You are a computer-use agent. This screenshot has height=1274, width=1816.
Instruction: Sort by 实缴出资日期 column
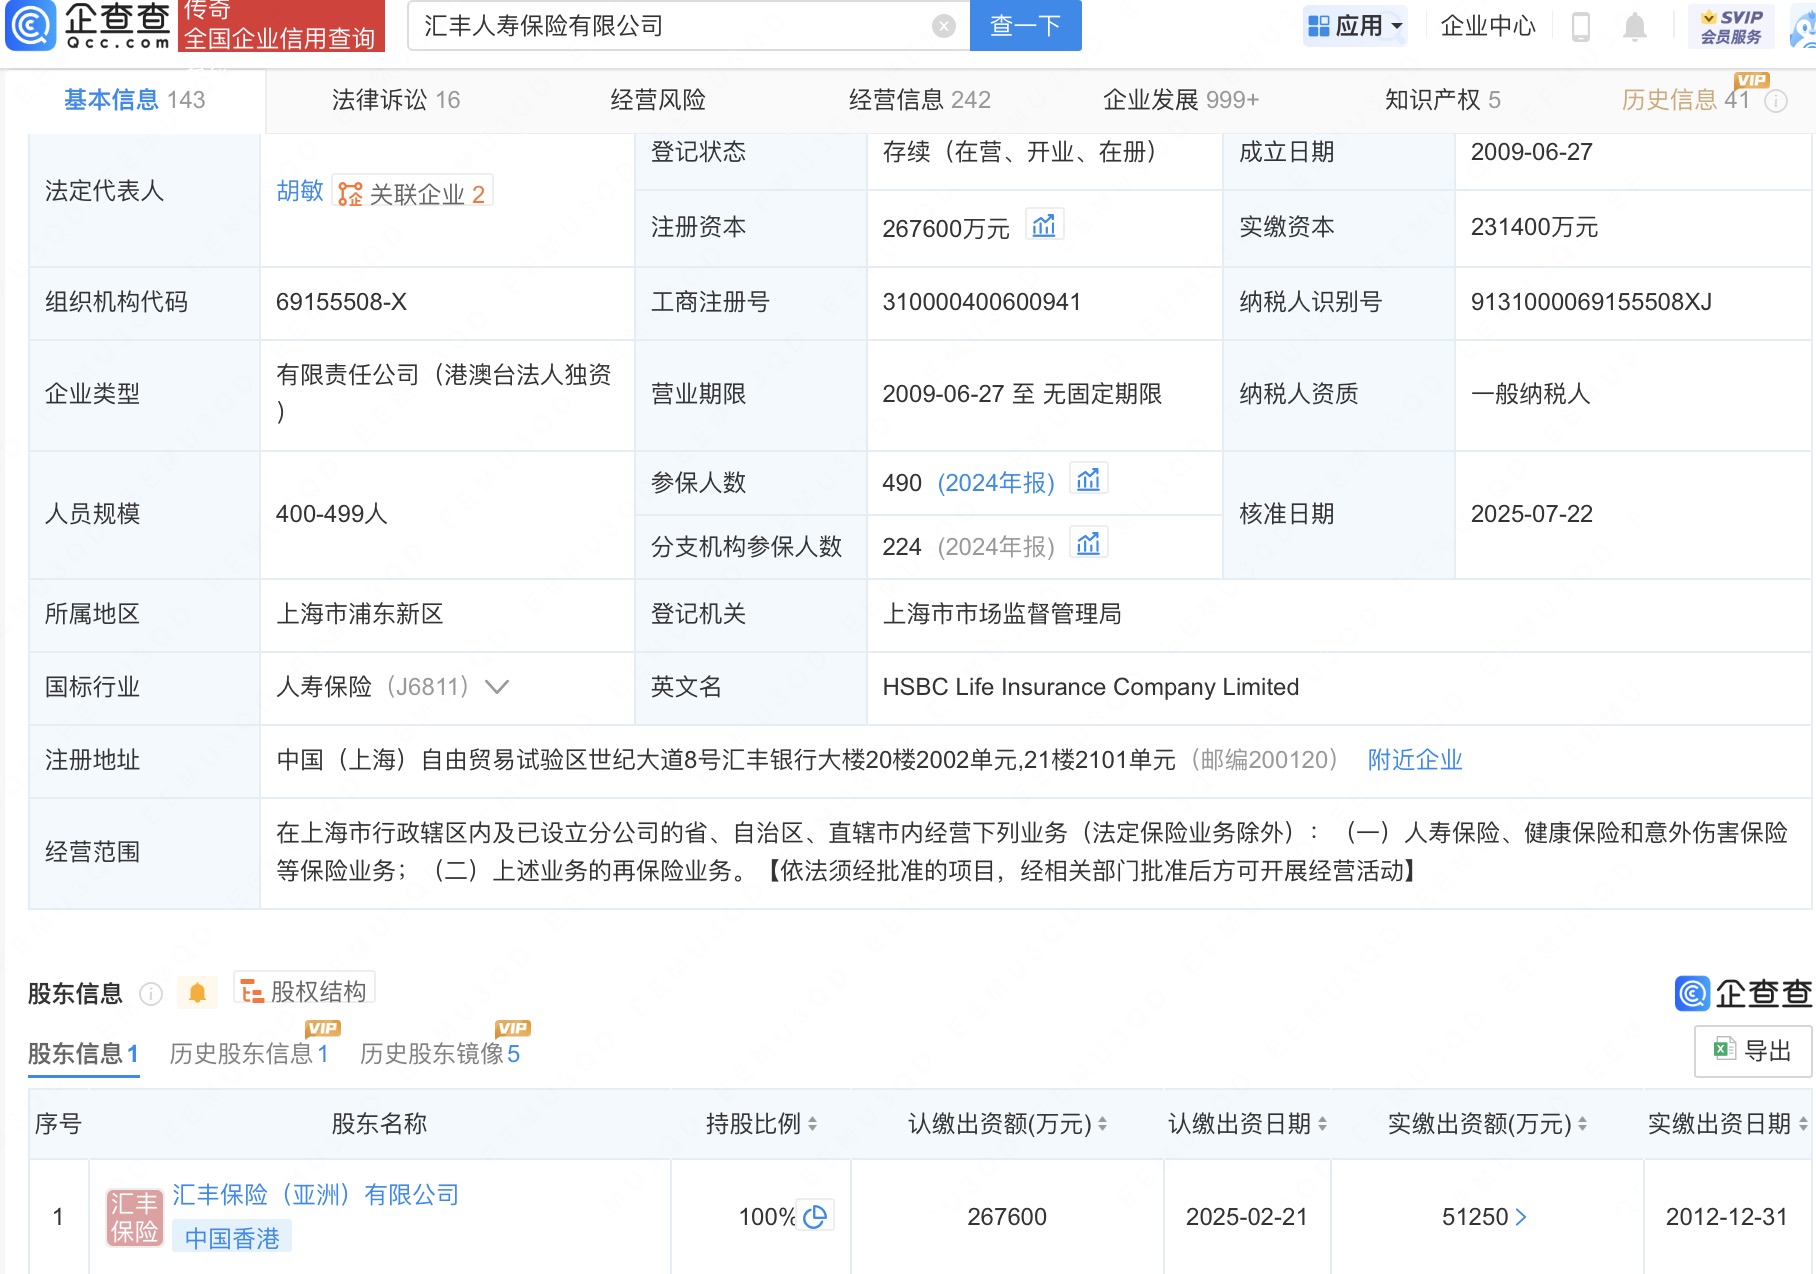(1803, 1124)
